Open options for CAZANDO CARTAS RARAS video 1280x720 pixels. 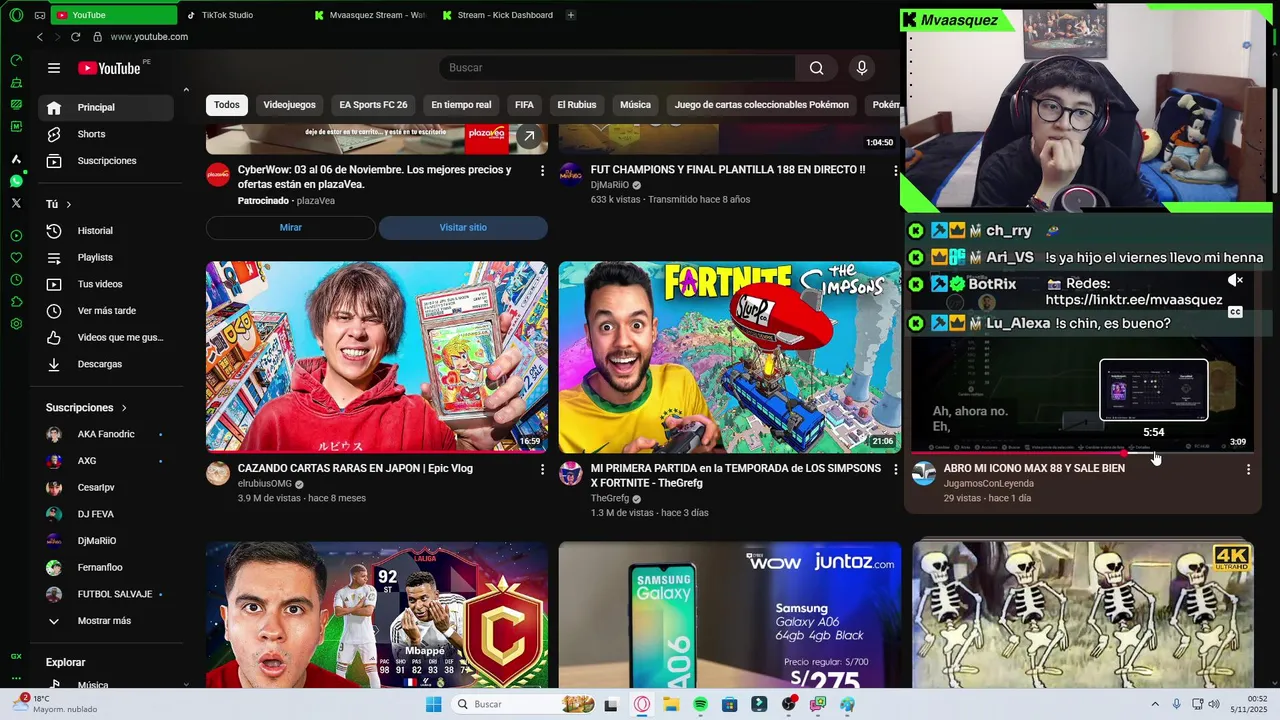click(x=543, y=469)
